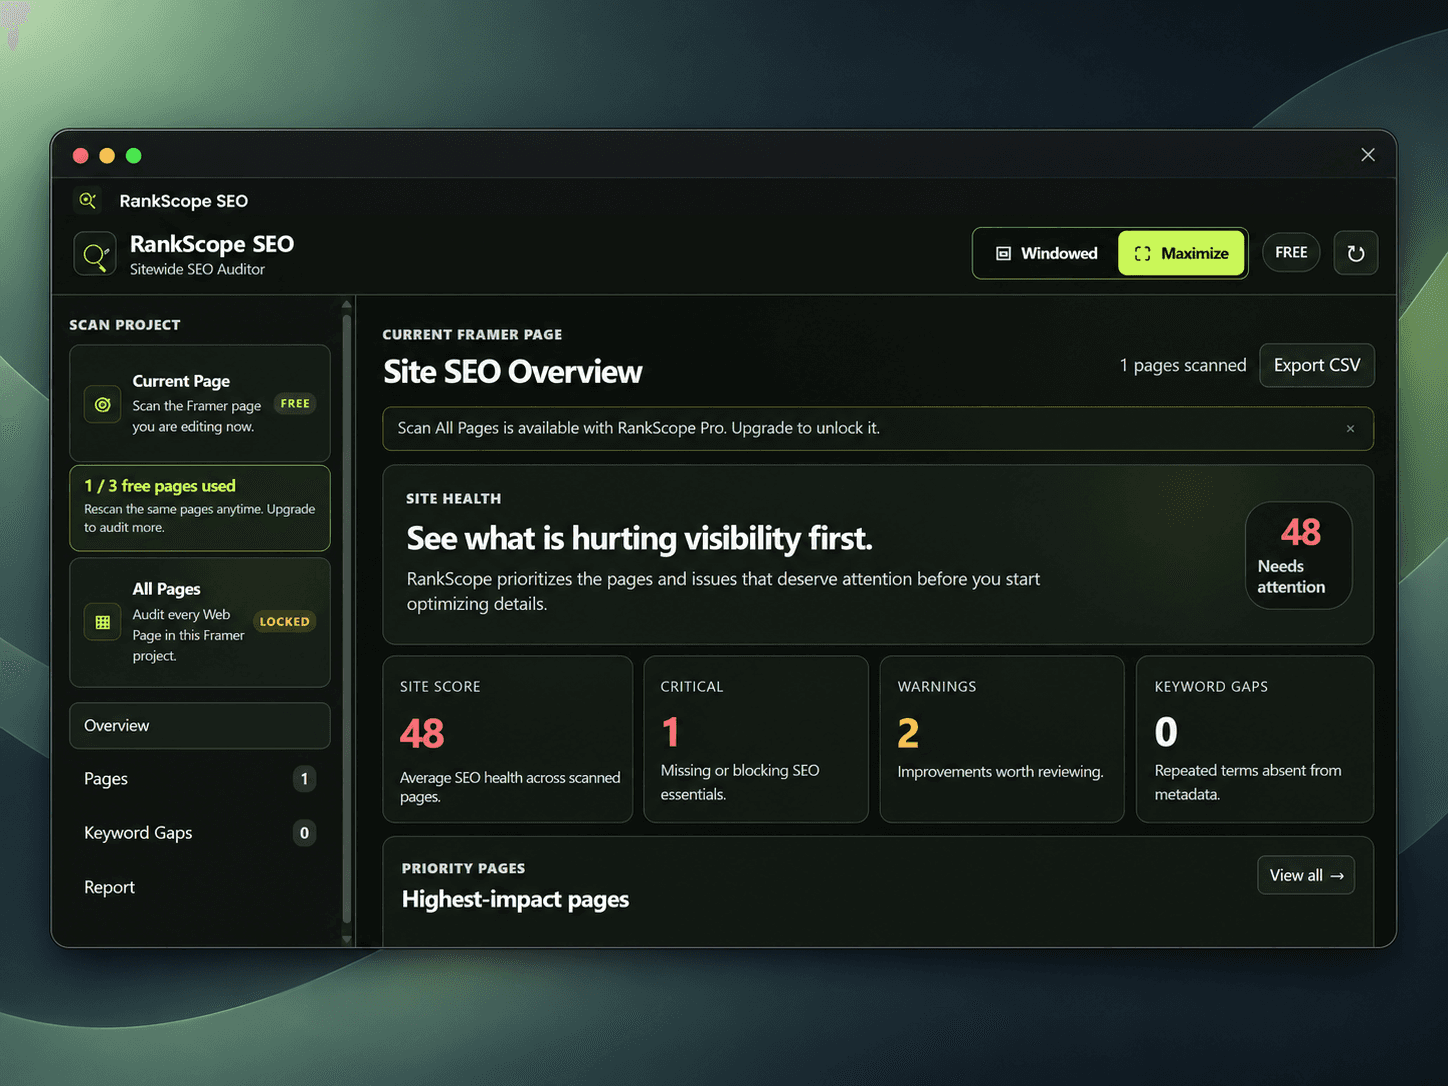This screenshot has width=1448, height=1086.
Task: Click the Keyword Gaps card showing 0
Action: pos(1255,739)
